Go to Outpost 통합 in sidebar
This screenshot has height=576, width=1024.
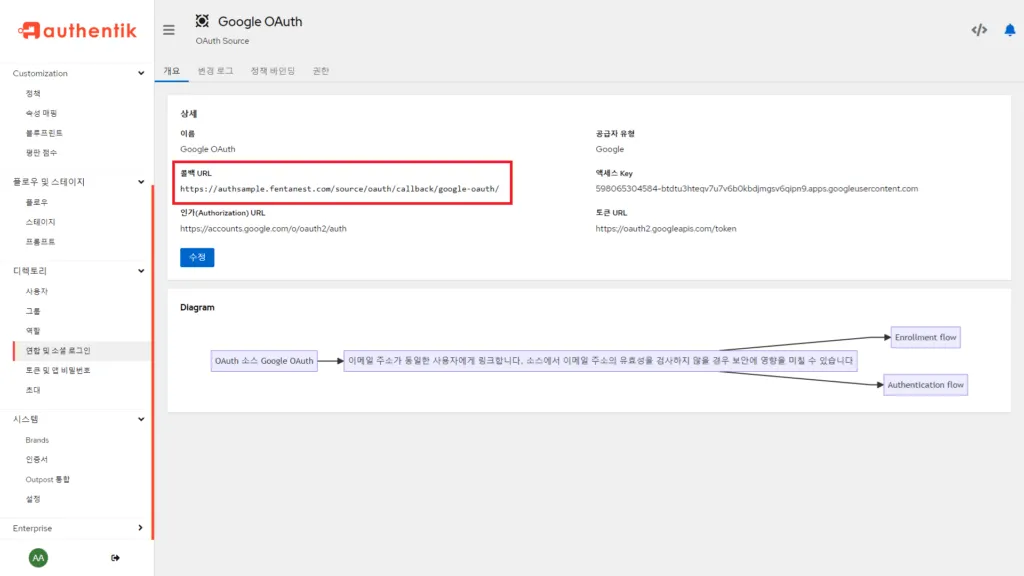point(47,479)
